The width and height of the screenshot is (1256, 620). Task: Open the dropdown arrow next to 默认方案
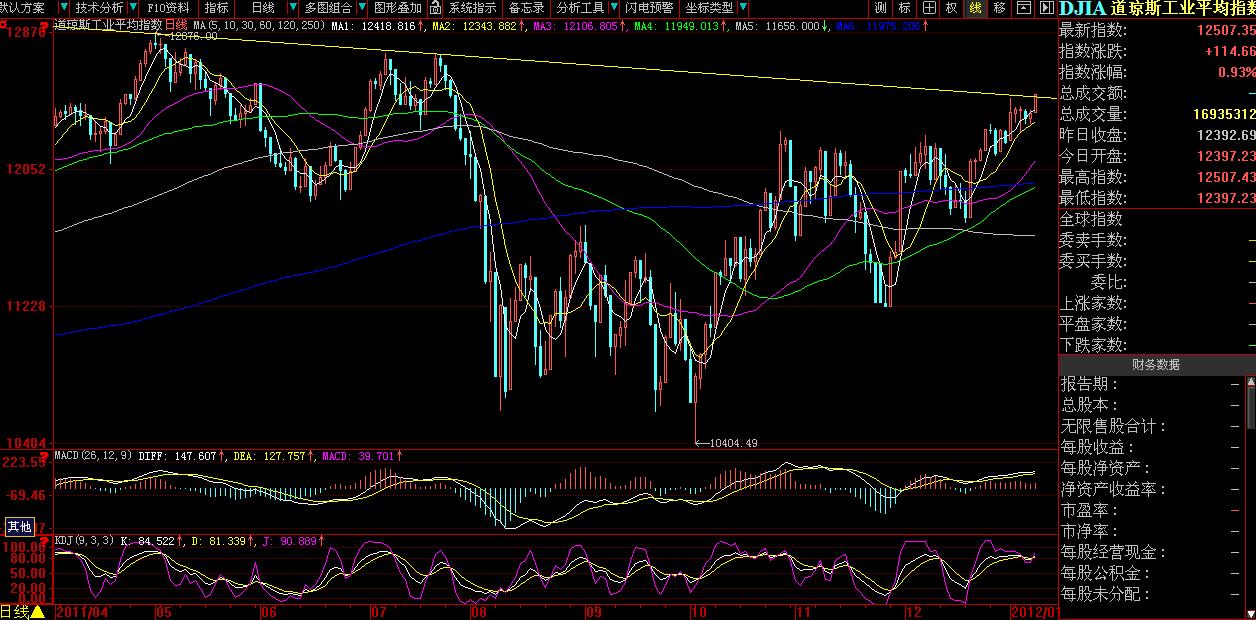(x=65, y=8)
